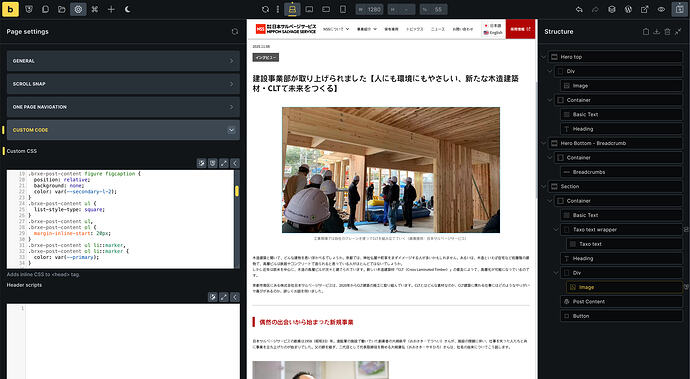Open the shield icon next to Bricks logo
This screenshot has width=690, height=379.
coord(29,9)
